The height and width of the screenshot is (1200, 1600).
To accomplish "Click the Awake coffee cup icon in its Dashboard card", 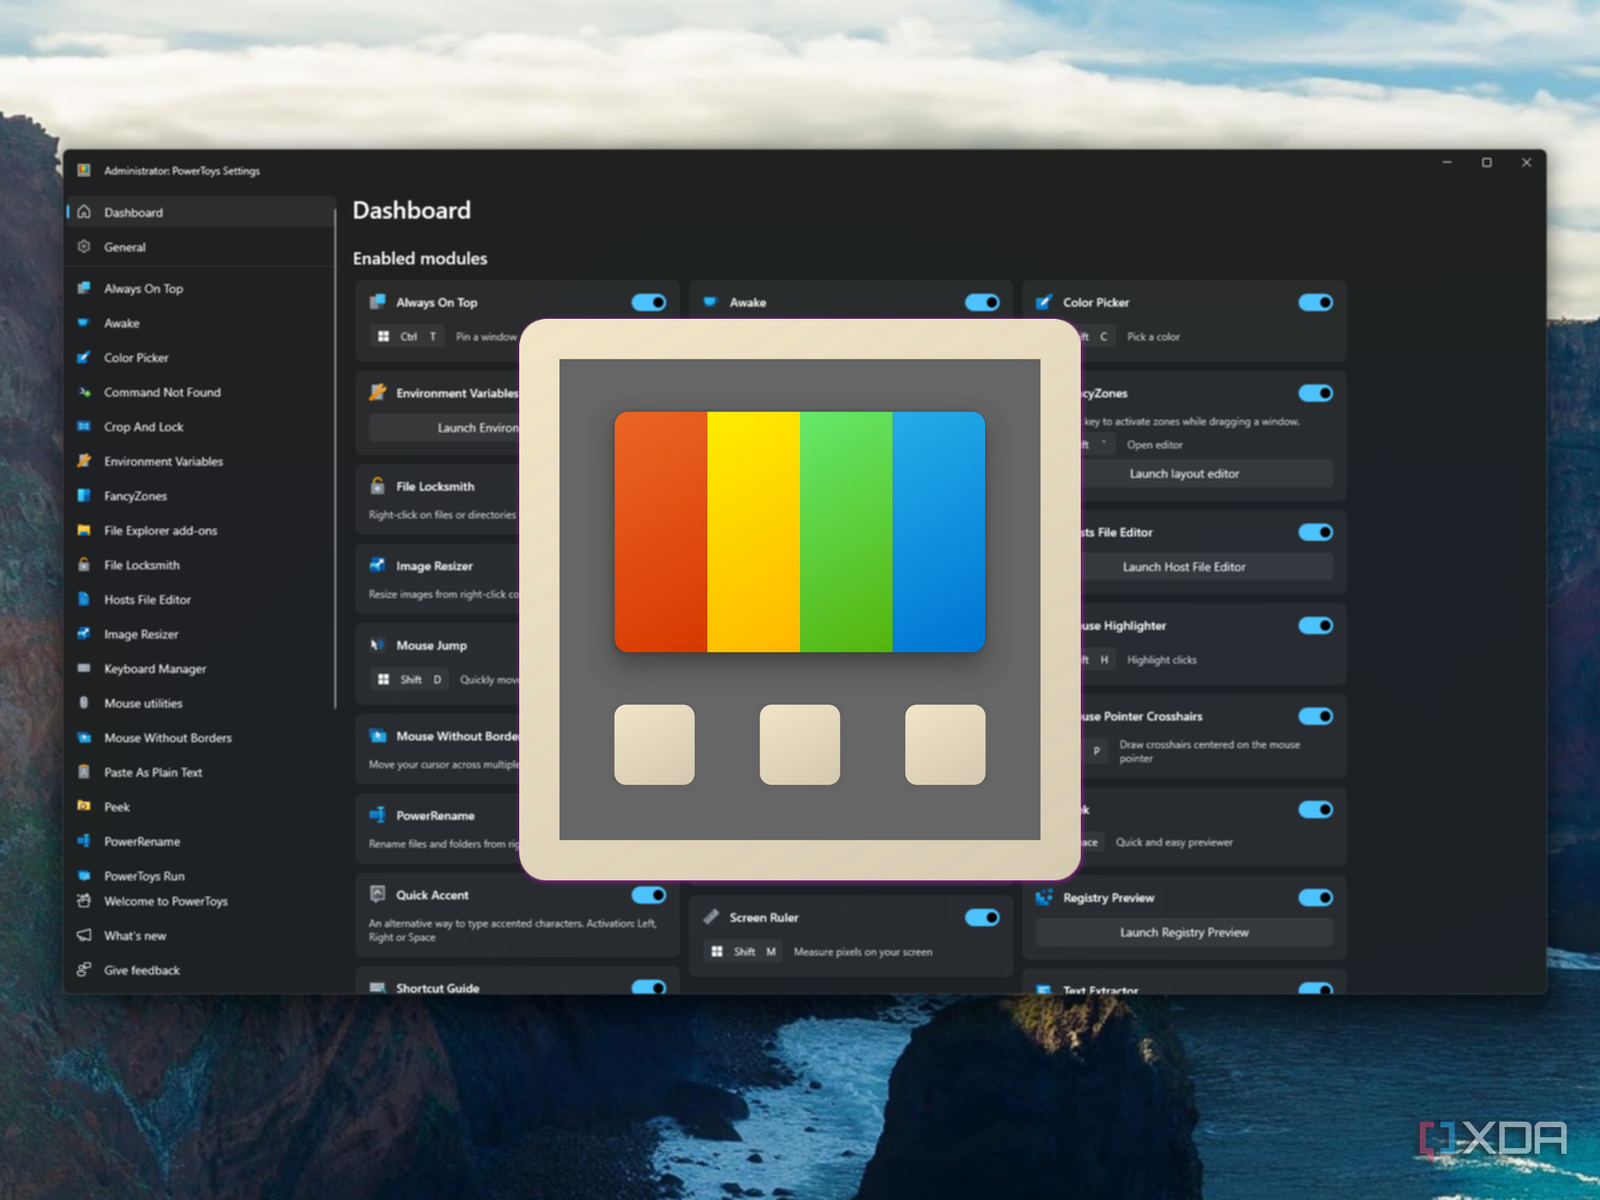I will click(710, 302).
